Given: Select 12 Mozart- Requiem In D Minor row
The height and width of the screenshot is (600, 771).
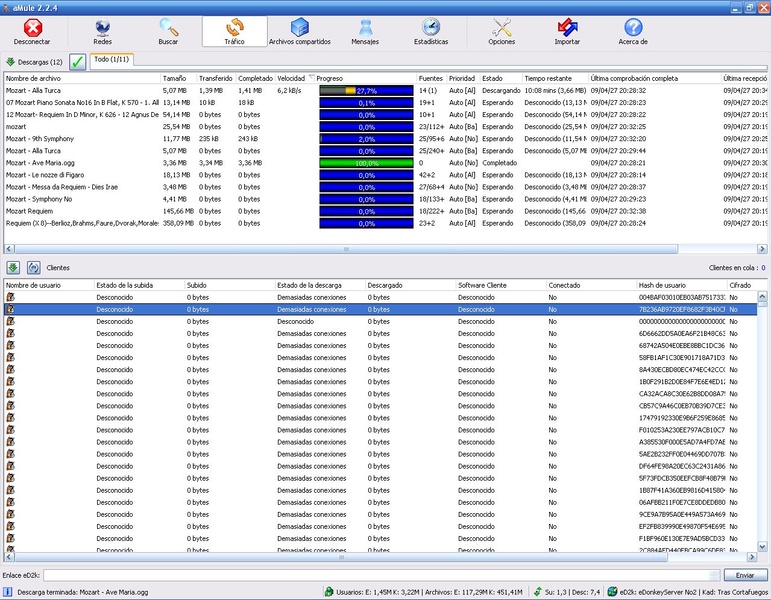Looking at the screenshot, I should [x=386, y=115].
